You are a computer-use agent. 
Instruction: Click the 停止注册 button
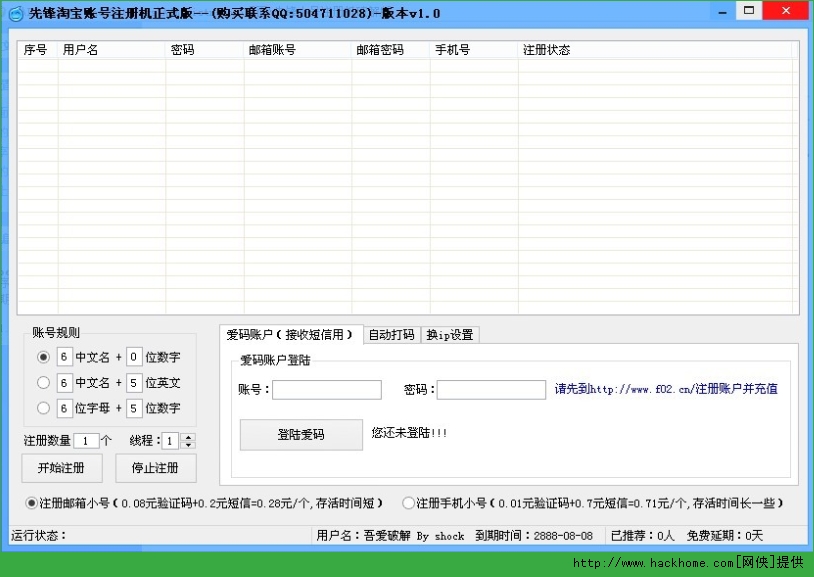click(156, 468)
